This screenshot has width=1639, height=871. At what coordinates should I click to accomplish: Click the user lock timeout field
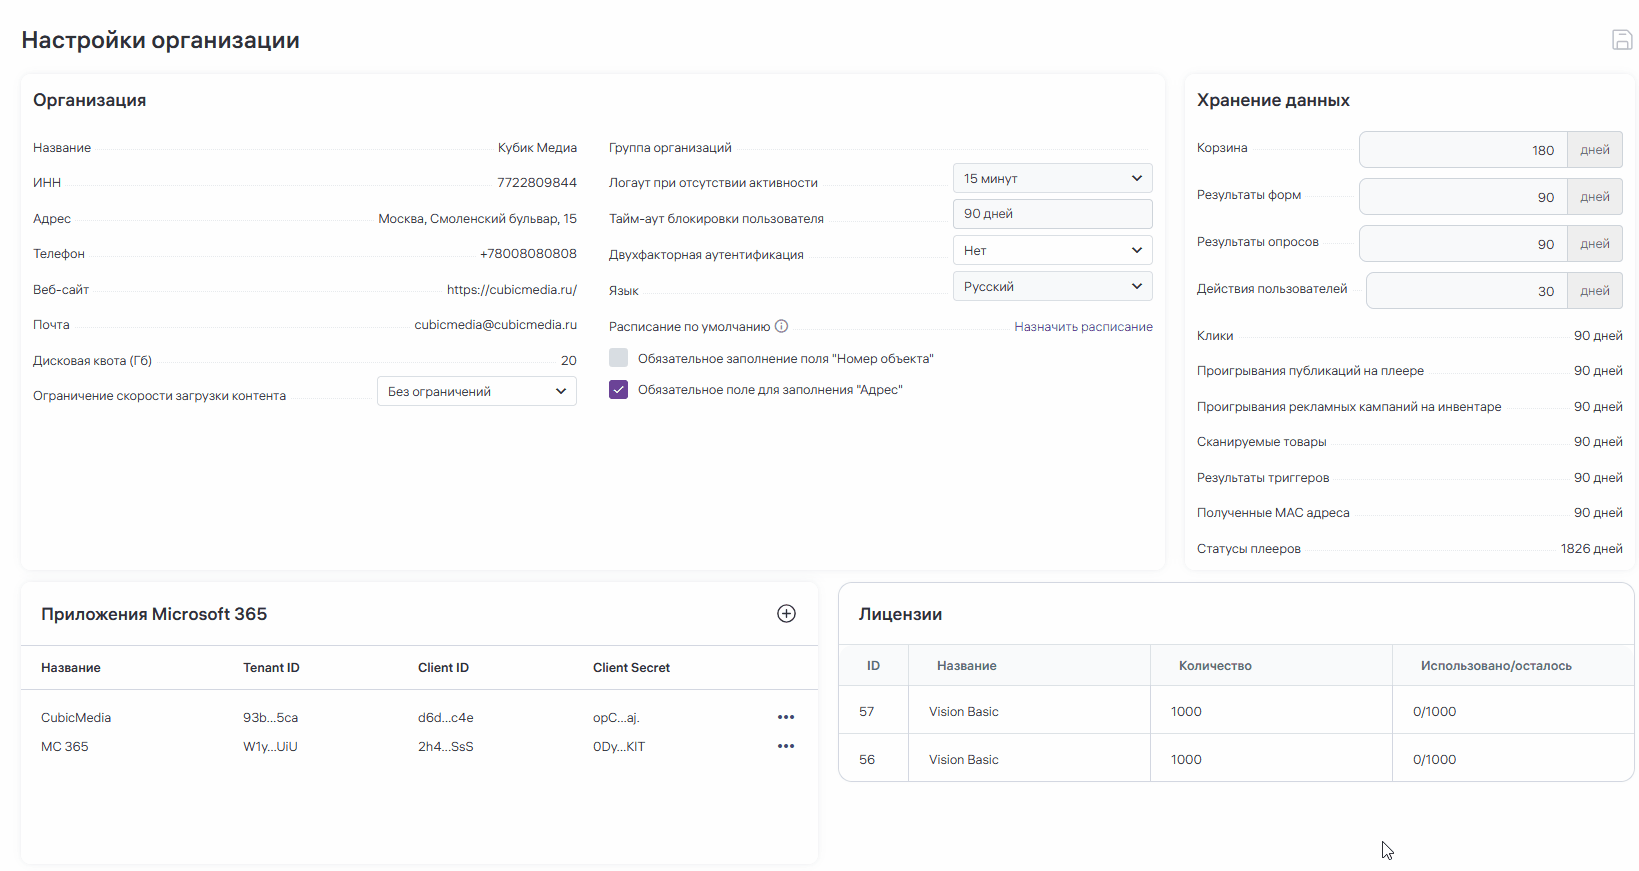(x=1052, y=214)
